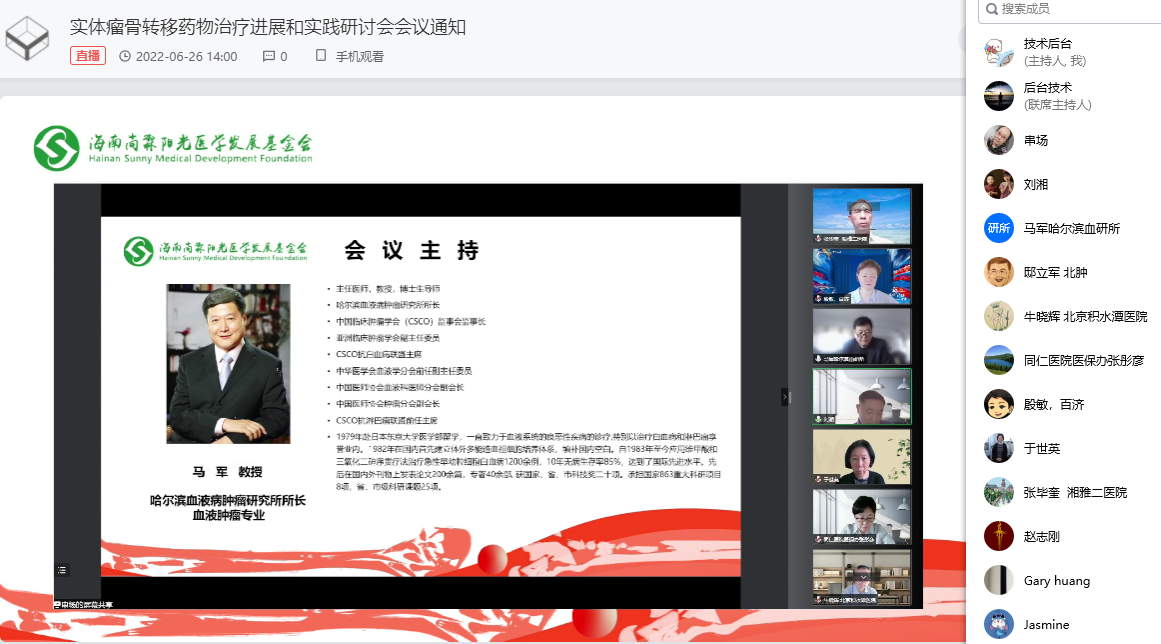1161x644 pixels.
Task: Type in the 搜索成员 search field
Action: 1075,9
